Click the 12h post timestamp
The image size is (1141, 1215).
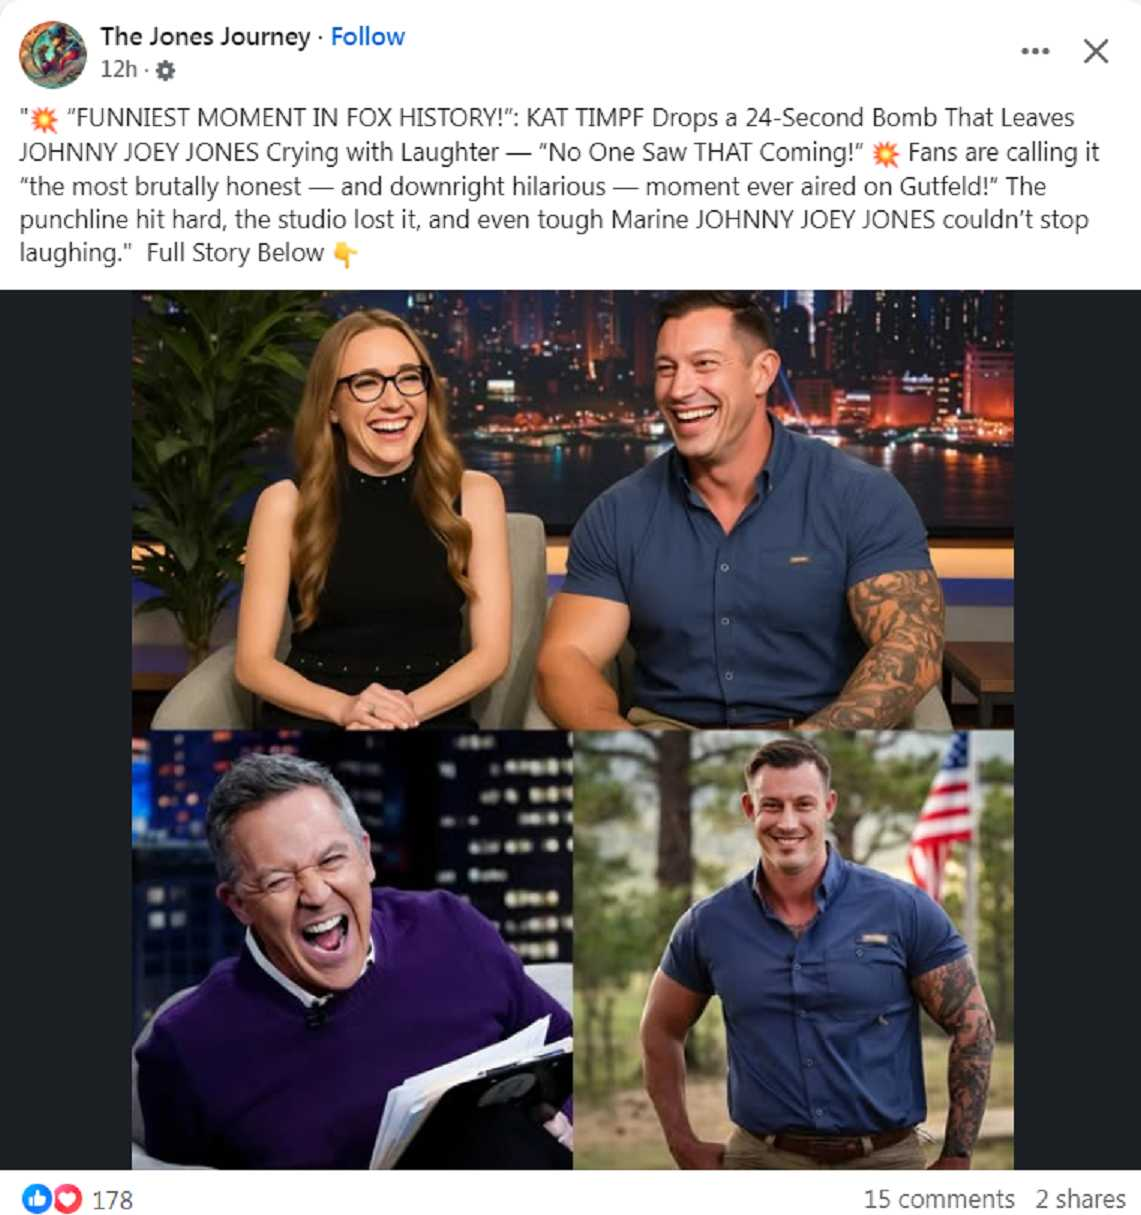(118, 69)
